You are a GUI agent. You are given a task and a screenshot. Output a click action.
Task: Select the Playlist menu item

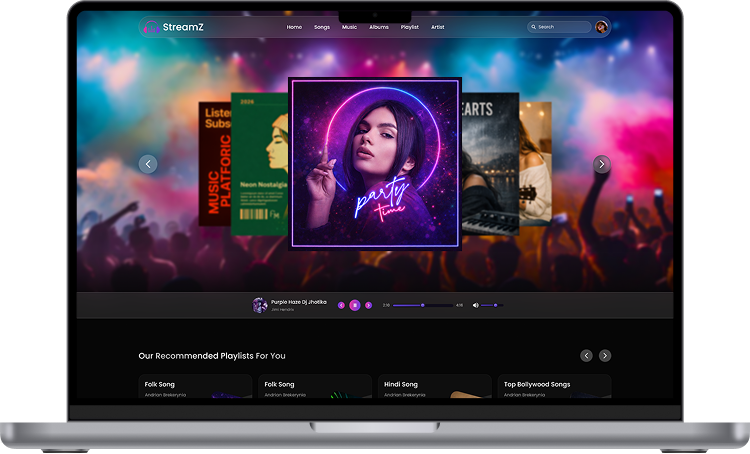coord(409,27)
